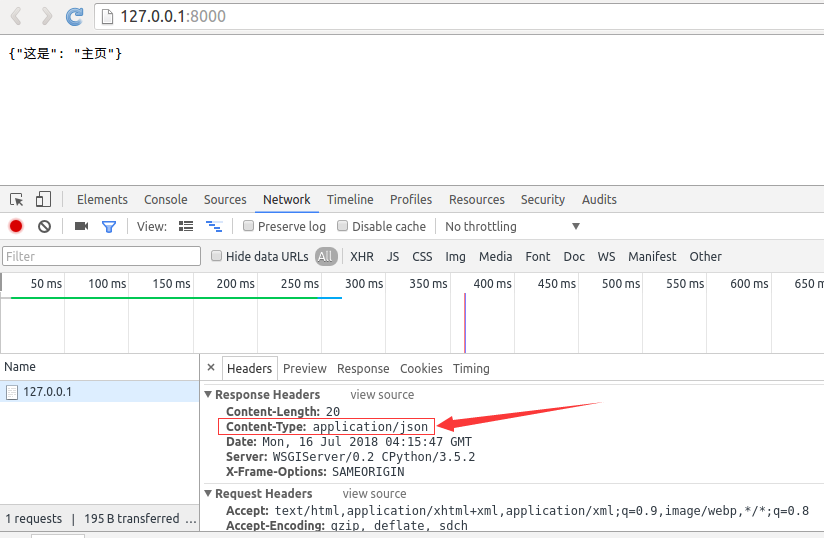Open the Elements panel tab
This screenshot has width=824, height=538.
click(x=102, y=200)
